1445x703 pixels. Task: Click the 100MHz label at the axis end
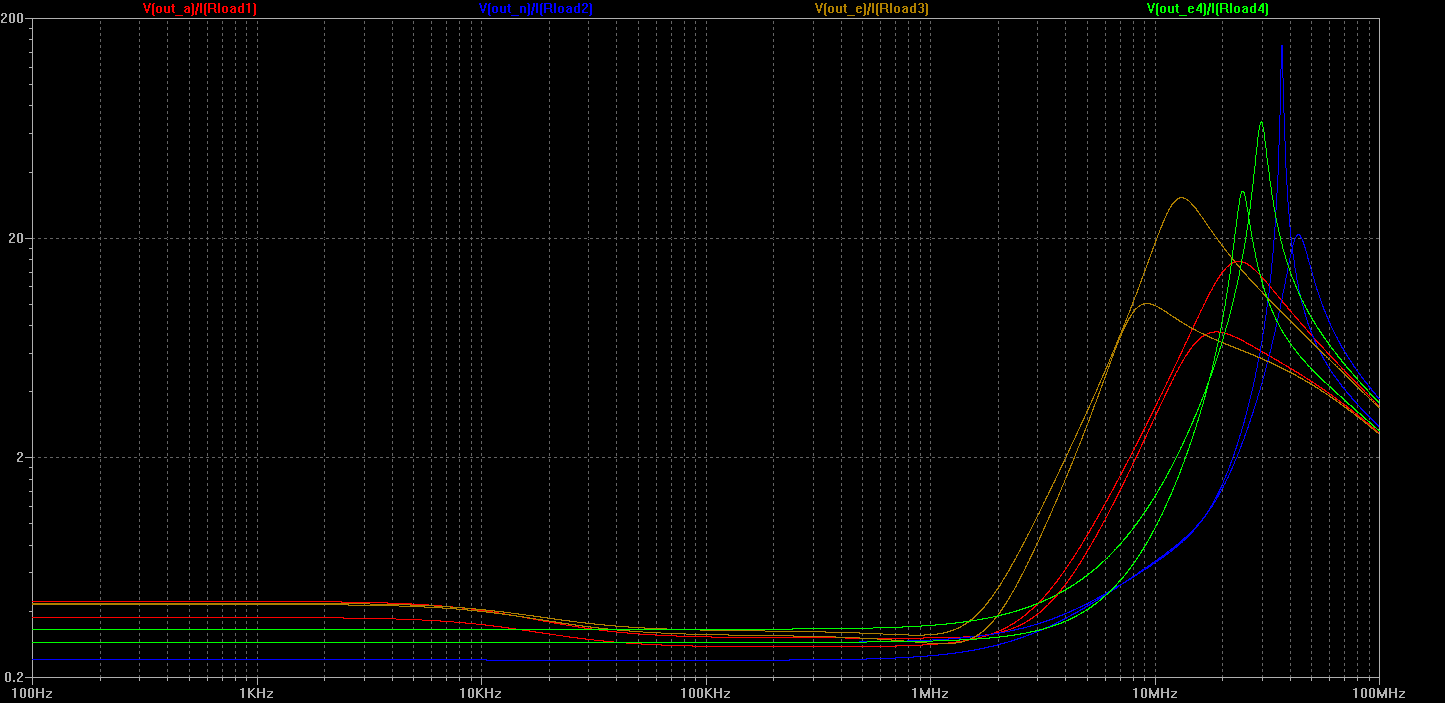[1377, 692]
